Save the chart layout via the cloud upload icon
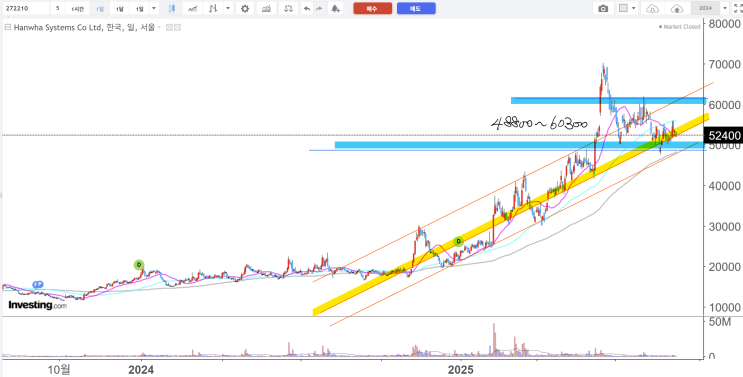 (677, 8)
